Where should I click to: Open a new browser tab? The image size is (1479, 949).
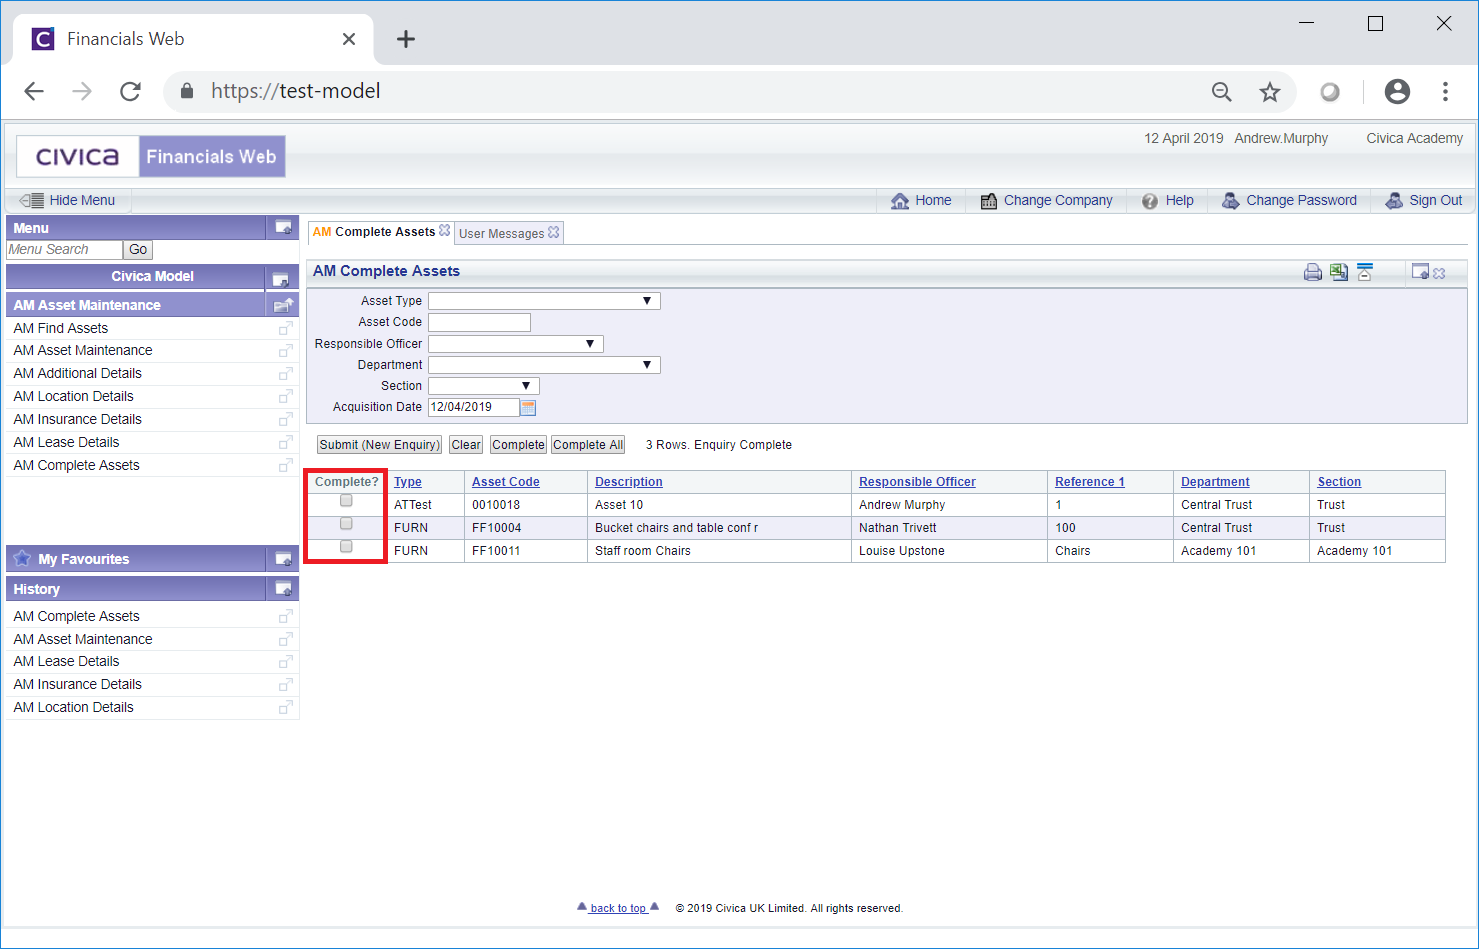405,39
